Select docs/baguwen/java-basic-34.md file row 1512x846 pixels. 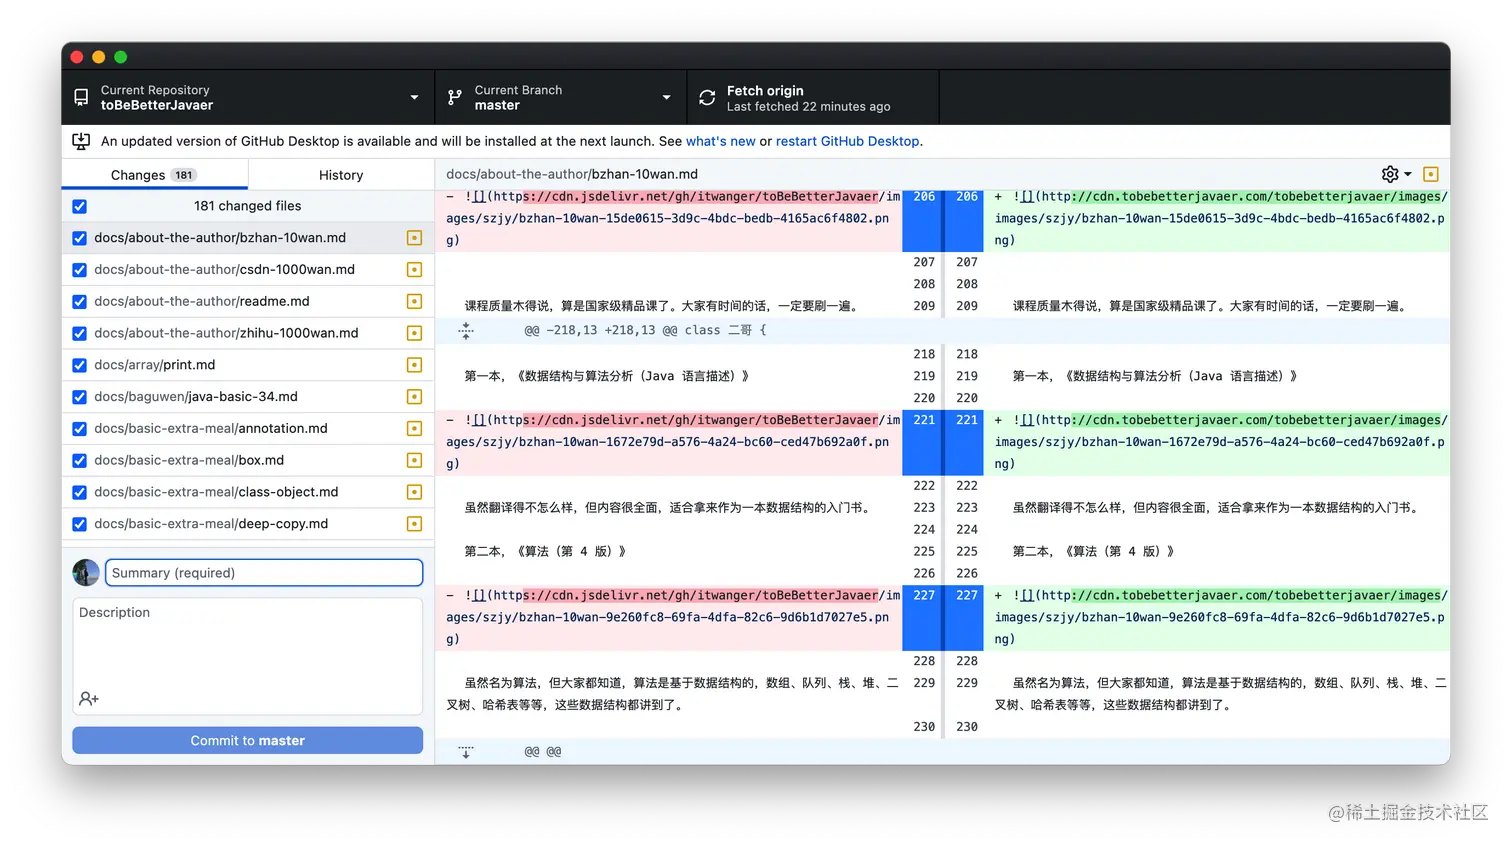click(248, 397)
